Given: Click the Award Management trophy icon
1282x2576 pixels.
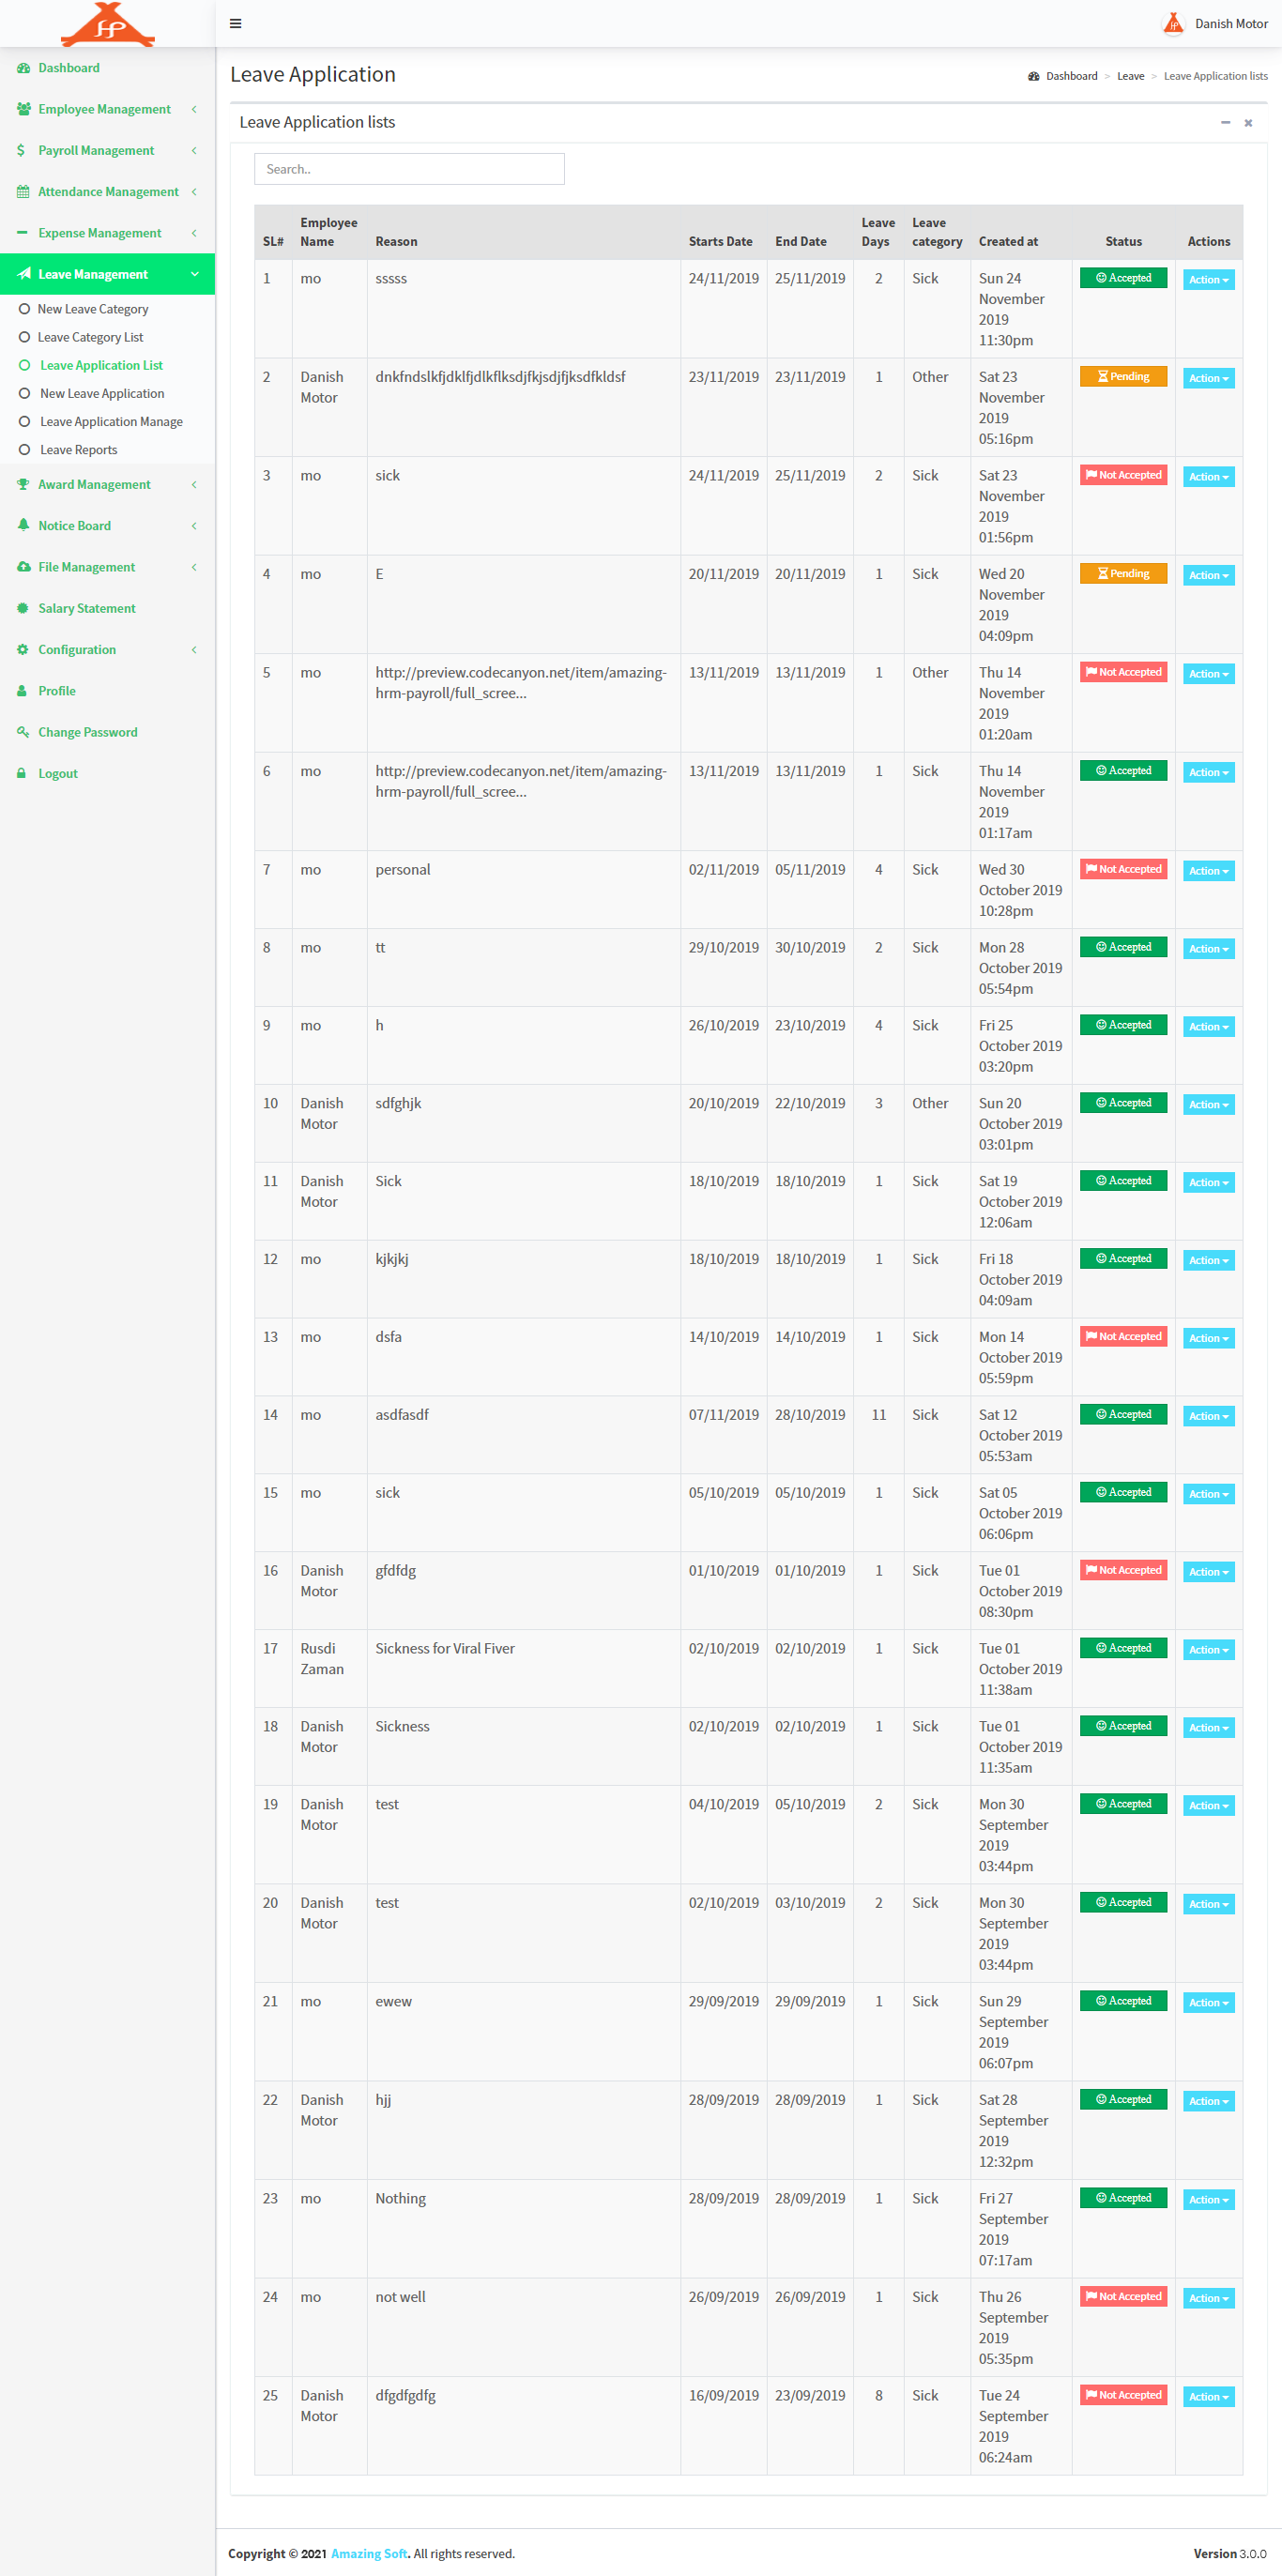Looking at the screenshot, I should (23, 485).
